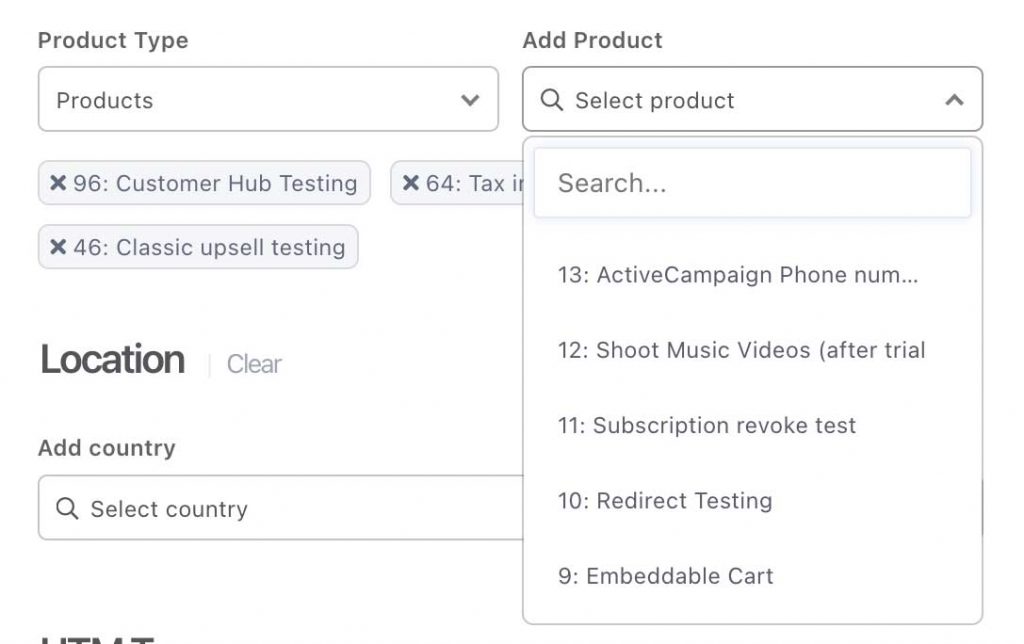Click the Location section heading
1024x644 pixels.
coord(112,359)
